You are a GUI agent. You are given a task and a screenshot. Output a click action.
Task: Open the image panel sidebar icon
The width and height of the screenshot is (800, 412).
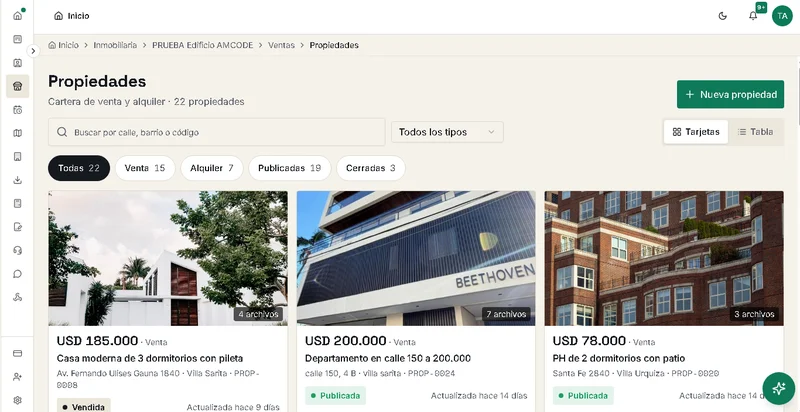coord(17,39)
